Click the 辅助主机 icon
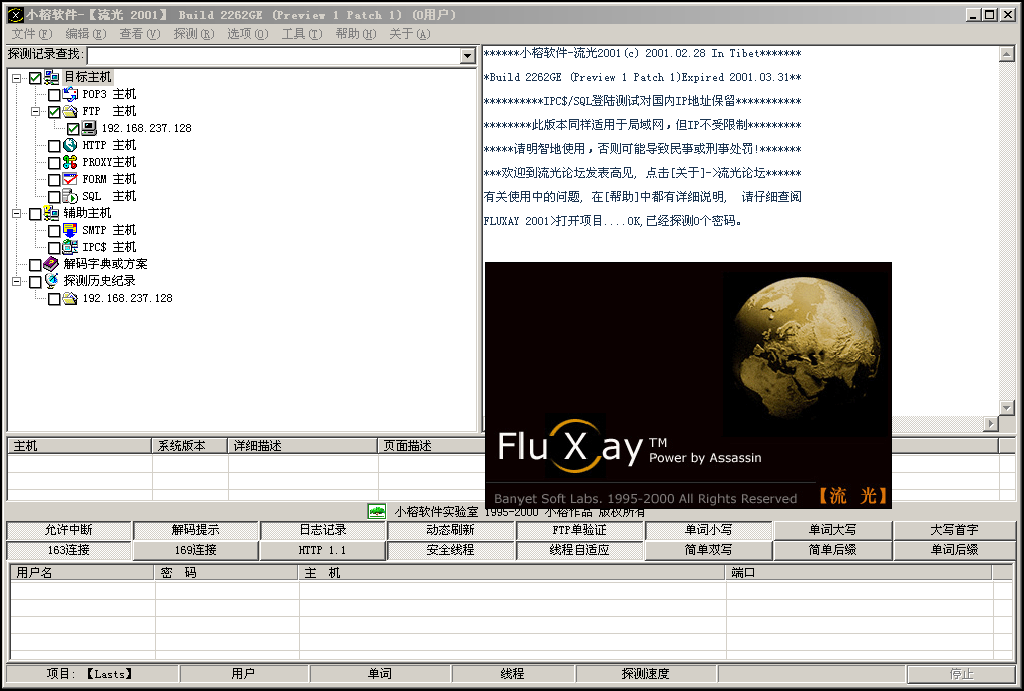1024x691 pixels. 52,213
